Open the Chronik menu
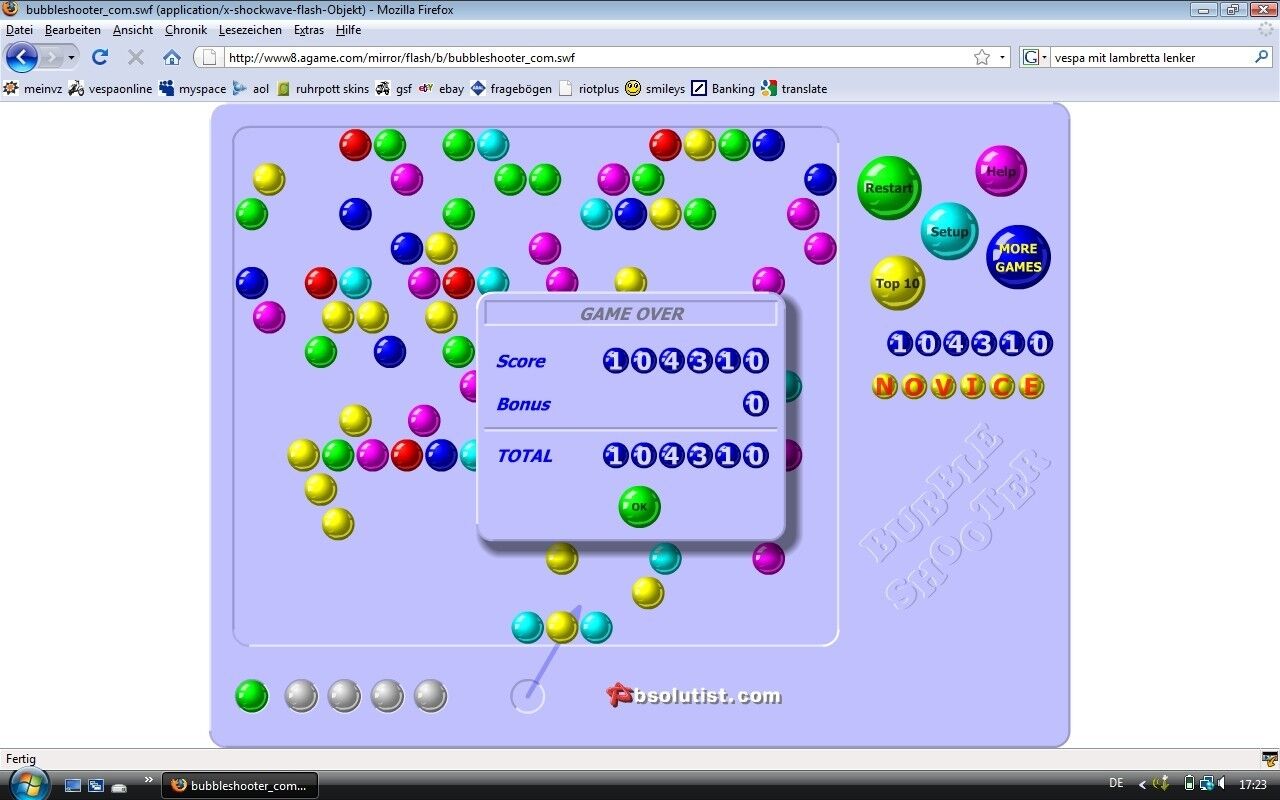The image size is (1280, 800). click(185, 30)
